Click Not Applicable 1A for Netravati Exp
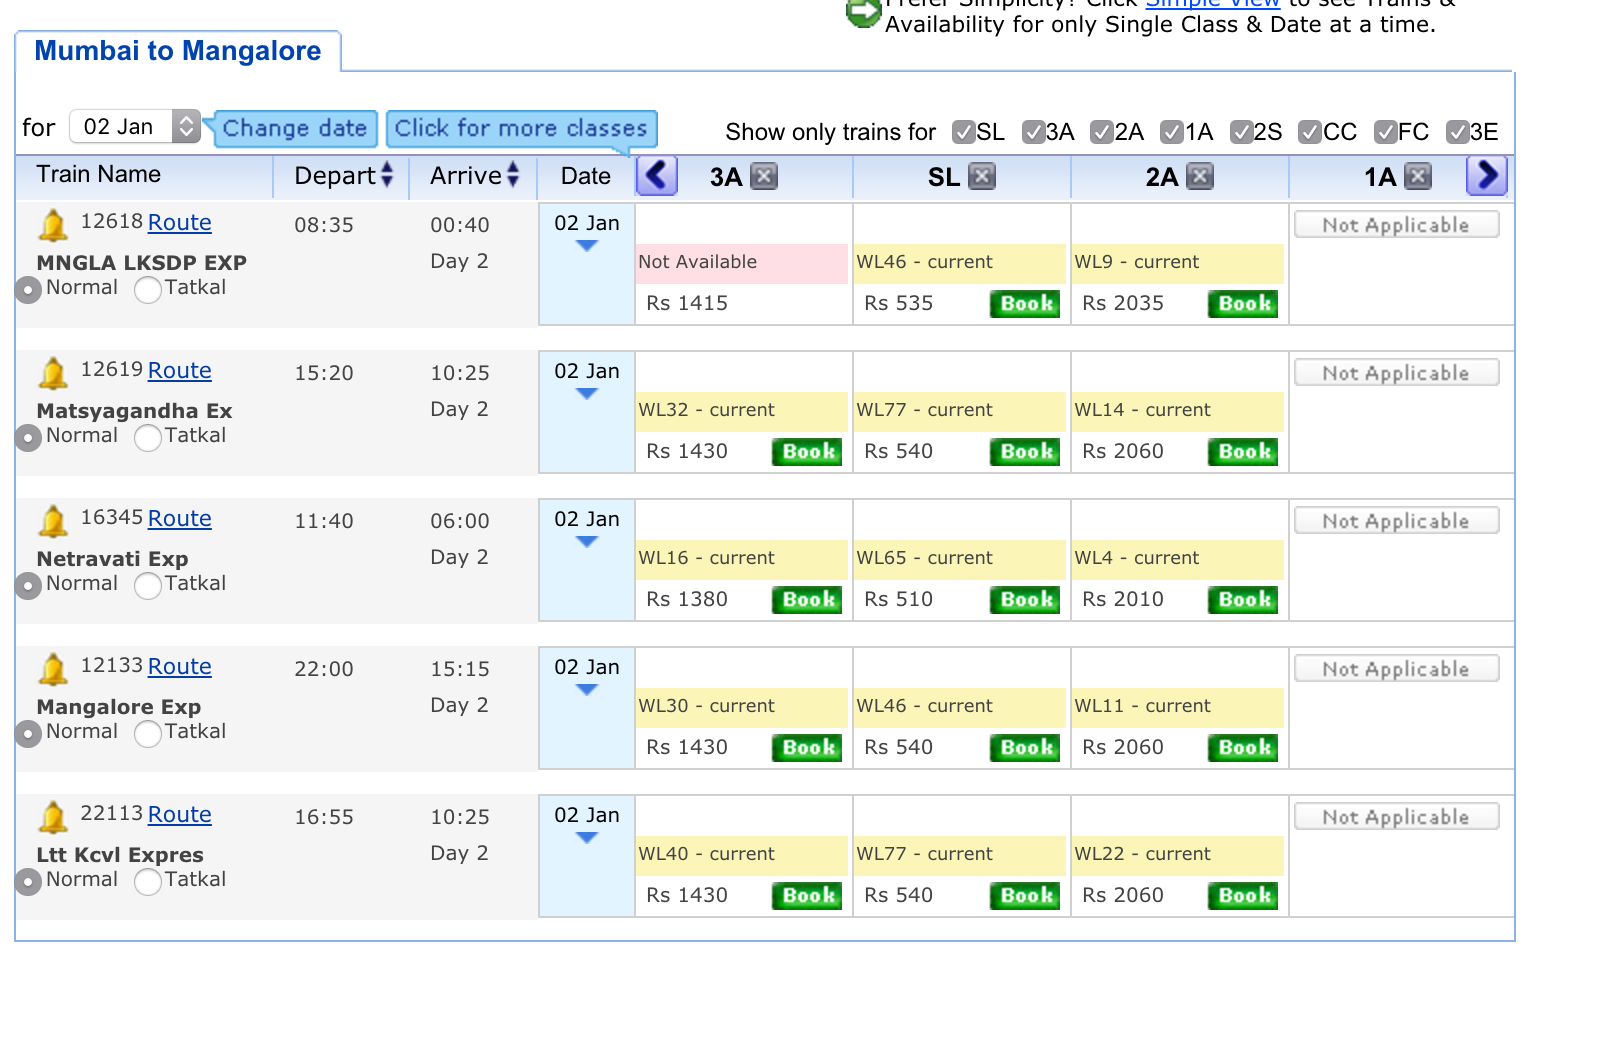Image resolution: width=1608 pixels, height=1038 pixels. coord(1397,521)
